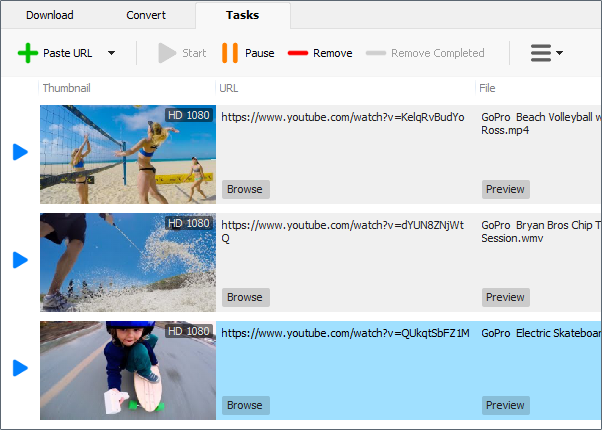The height and width of the screenshot is (430, 602).
Task: Click the URL ending in dYUN8ZNjWtQ
Action: tap(343, 232)
